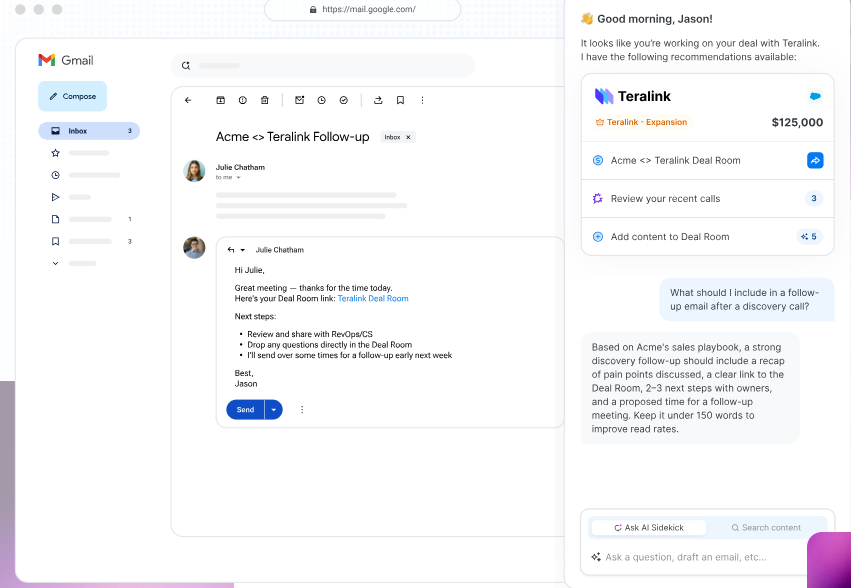The height and width of the screenshot is (588, 851).
Task: Open Acme <> Teralink Deal Room row
Action: (707, 161)
